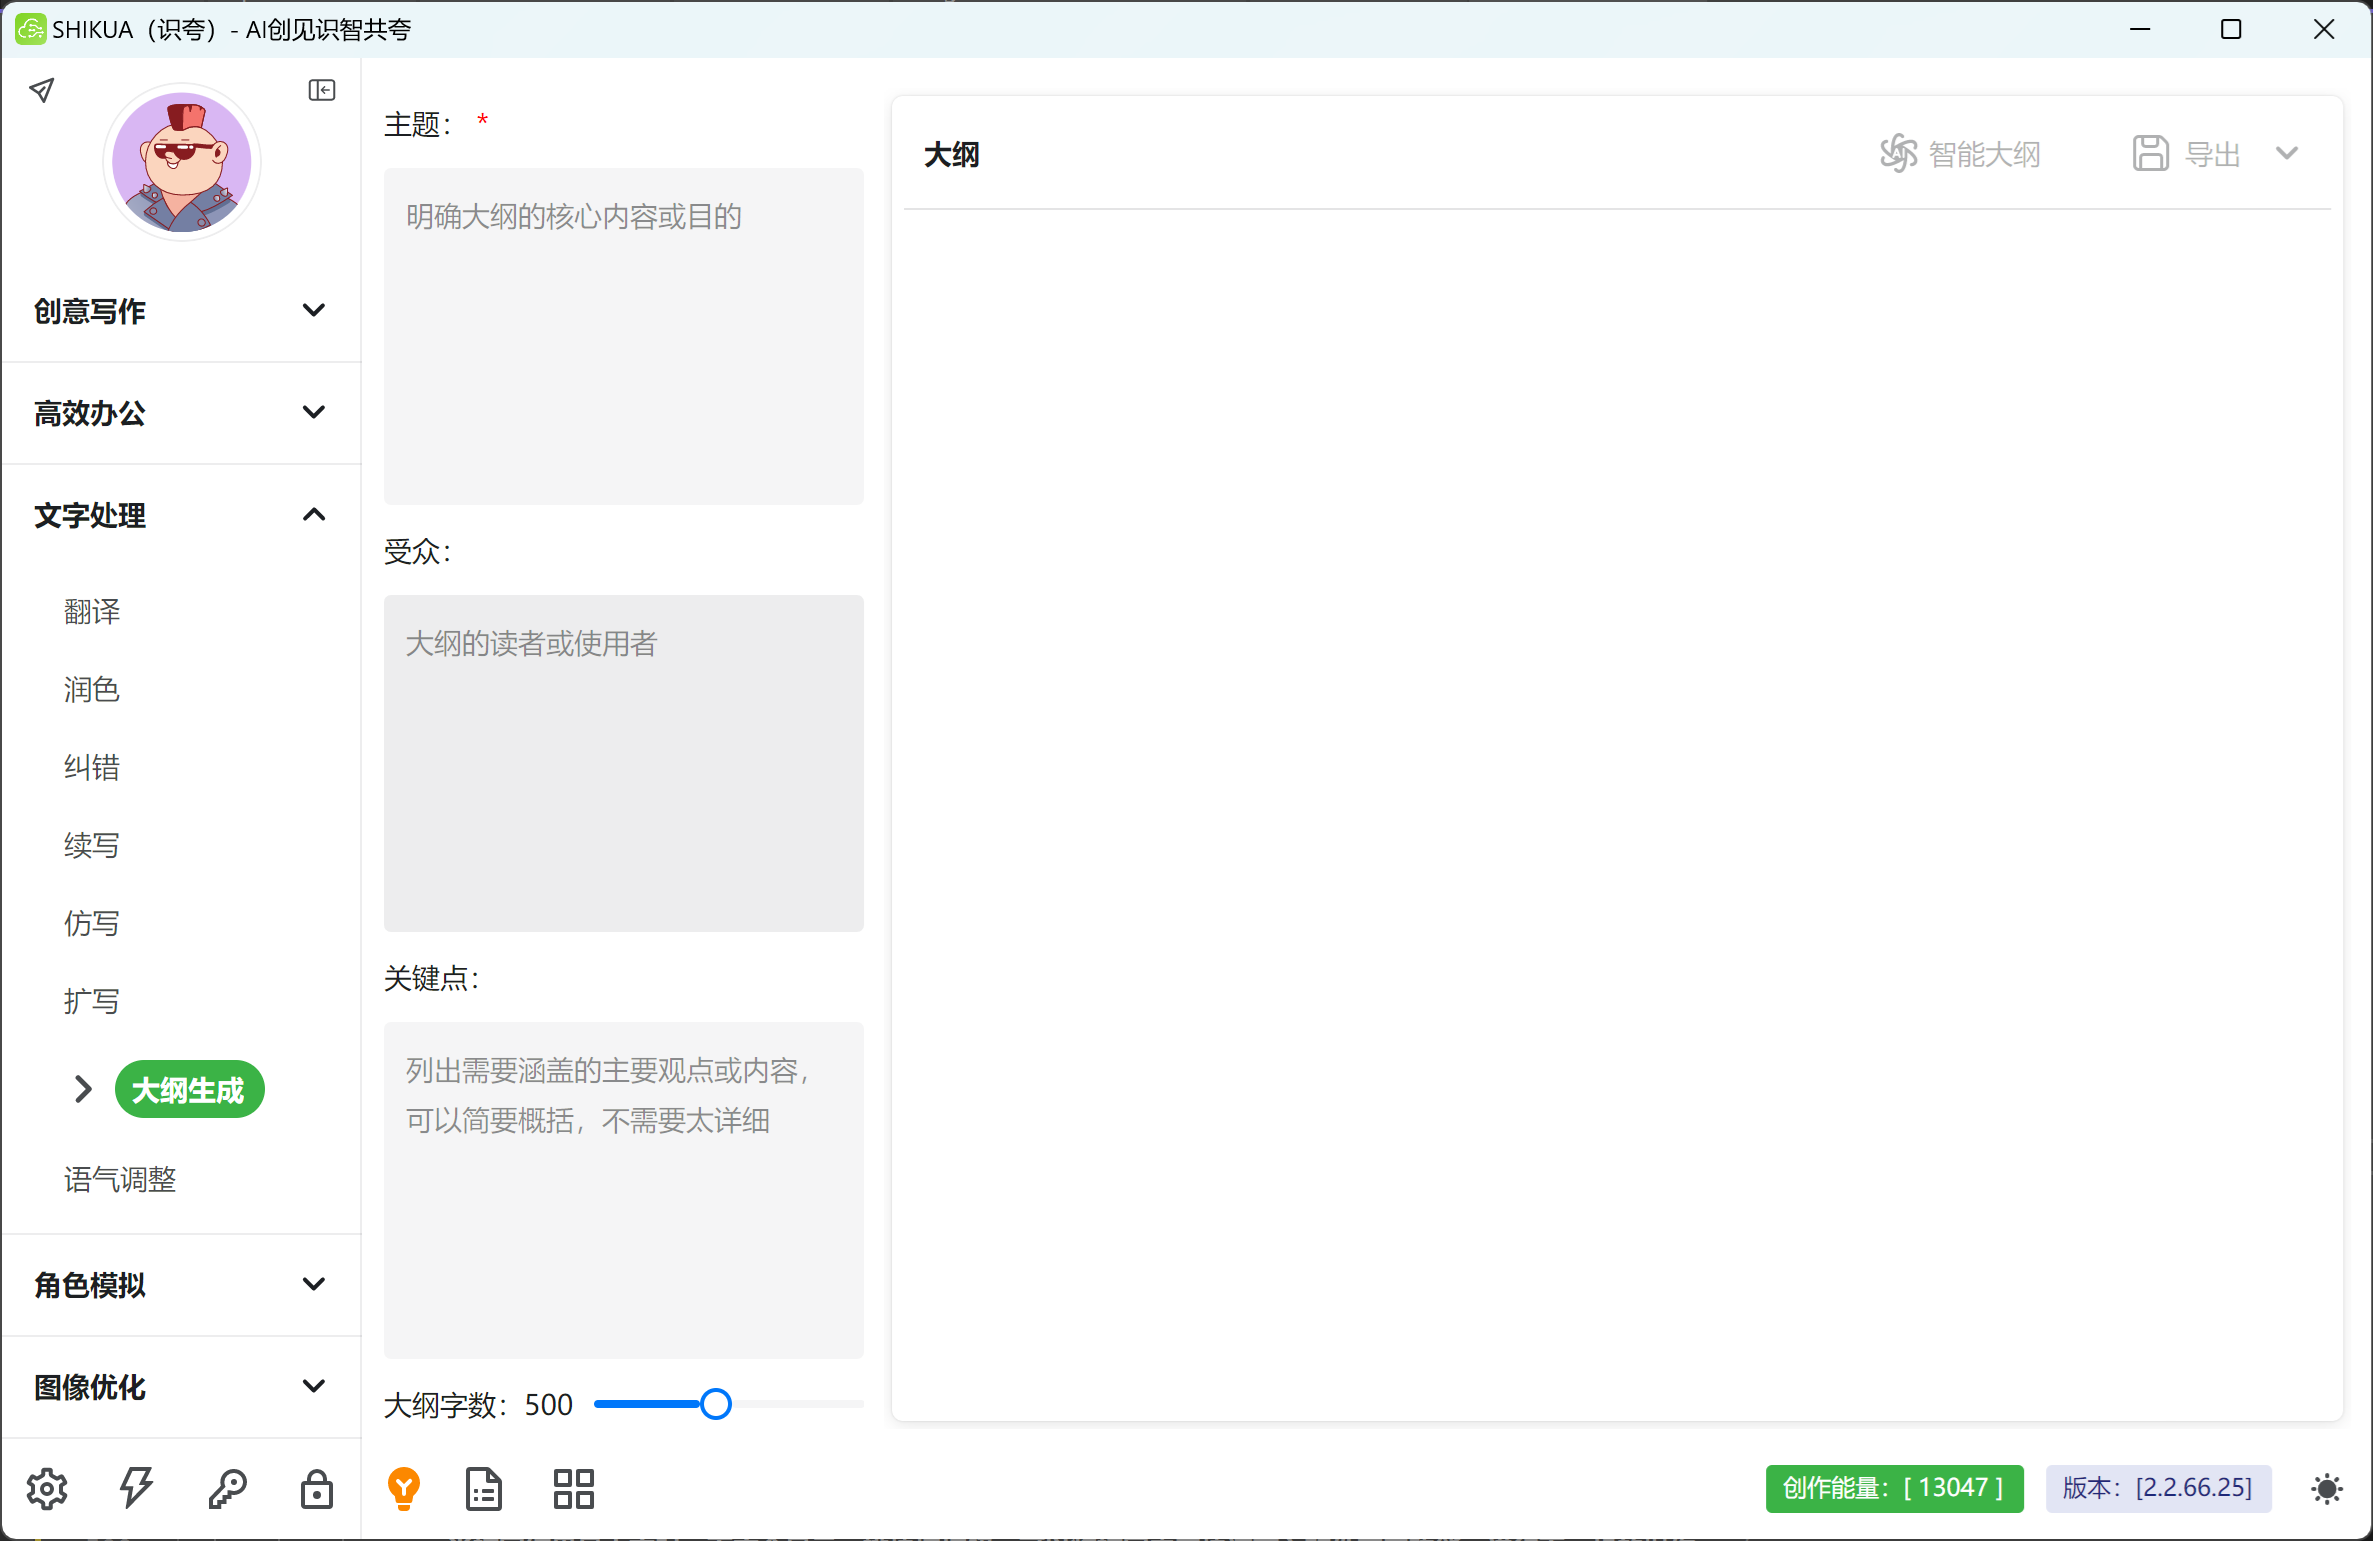Click the 版本 2.2.66.25 badge
Screen dimensions: 2373x1541
tap(2158, 1488)
